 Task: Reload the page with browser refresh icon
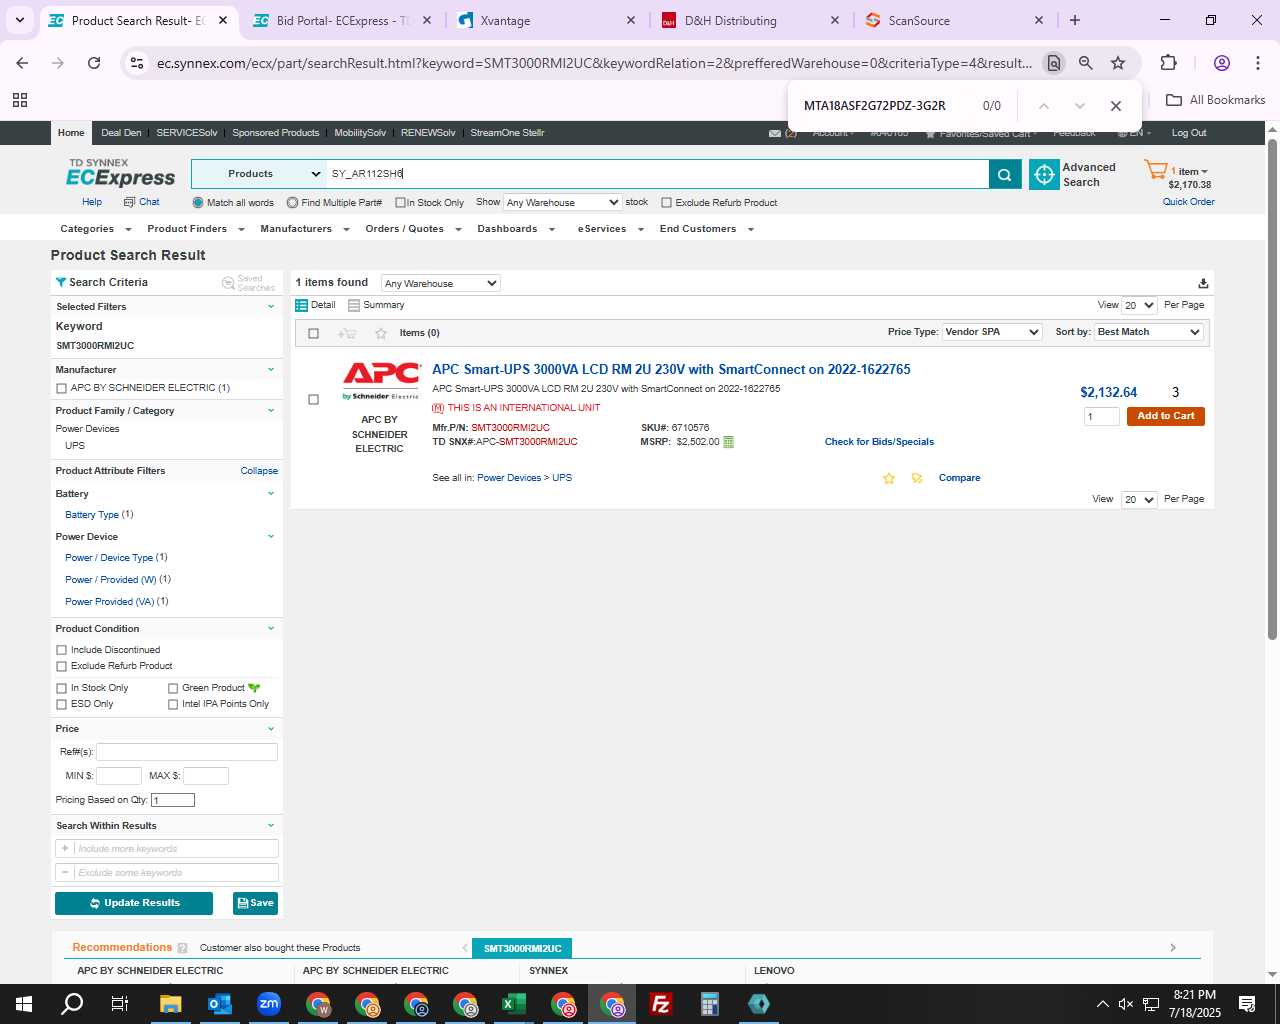point(94,63)
